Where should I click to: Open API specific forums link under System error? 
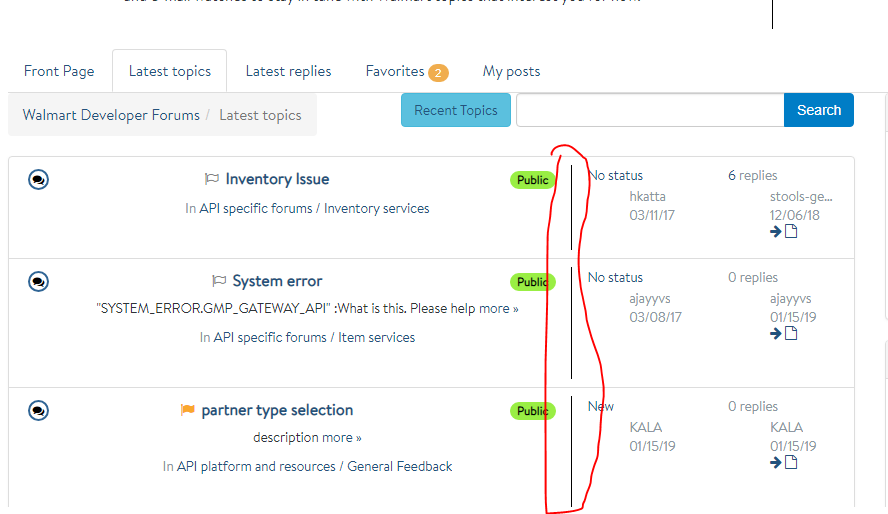click(x=270, y=337)
